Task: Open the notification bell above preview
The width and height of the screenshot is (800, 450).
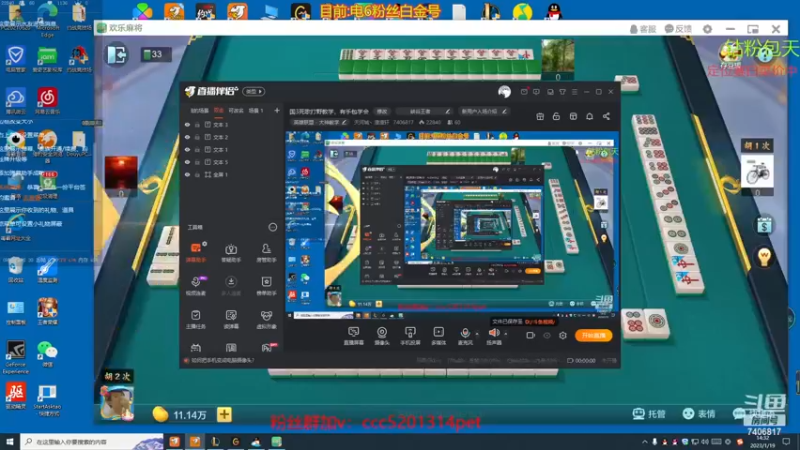Action: click(589, 116)
